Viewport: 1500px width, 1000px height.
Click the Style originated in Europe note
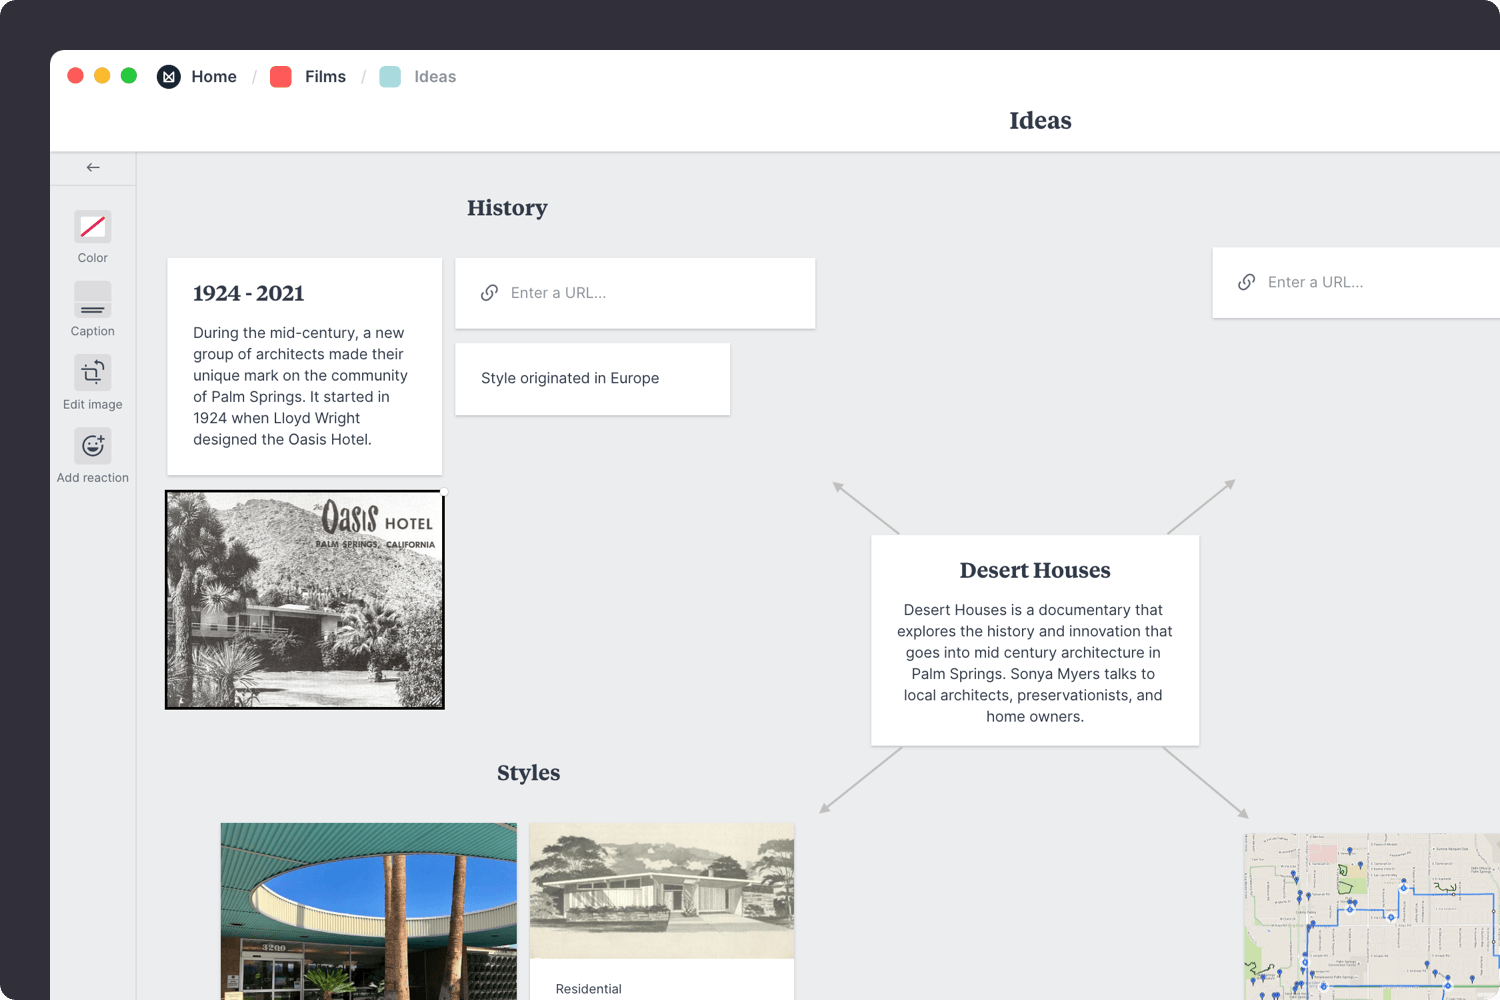pos(592,378)
